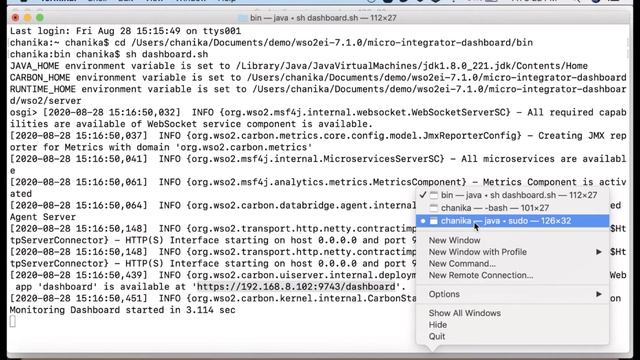The image size is (640, 360).
Task: Click the bin folder proxy icon in title bar
Action: coord(243,18)
